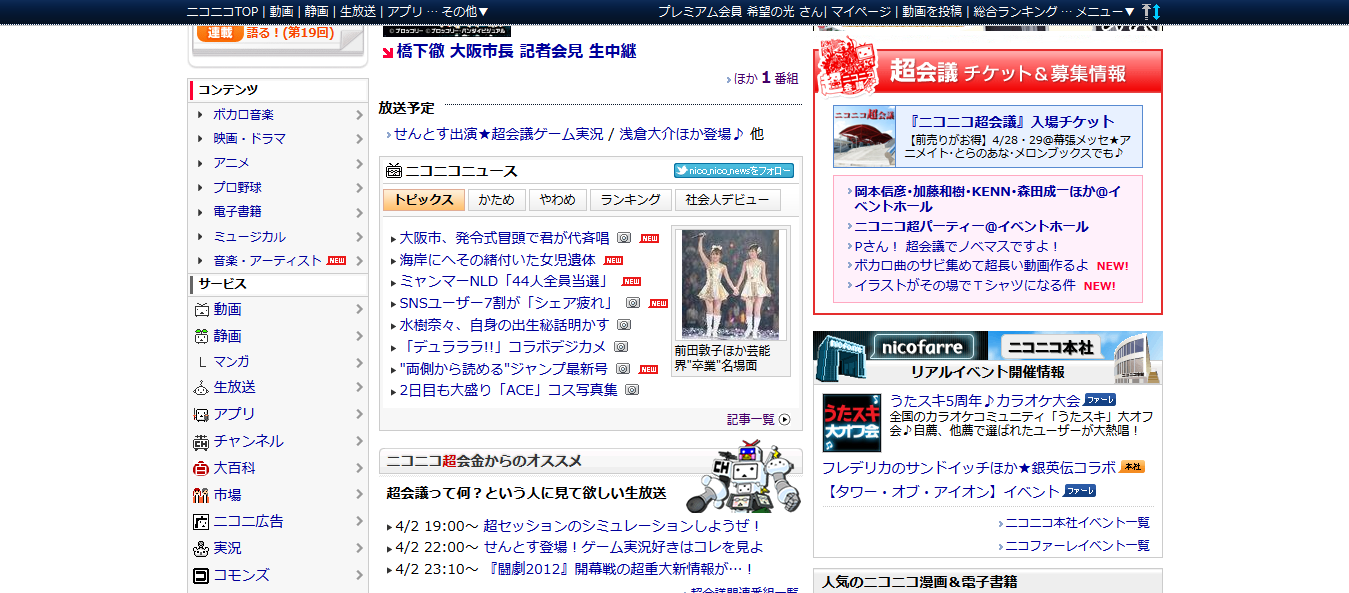
Task: Click camera icon beside 2日目も大盛り headline
Action: [x=632, y=390]
